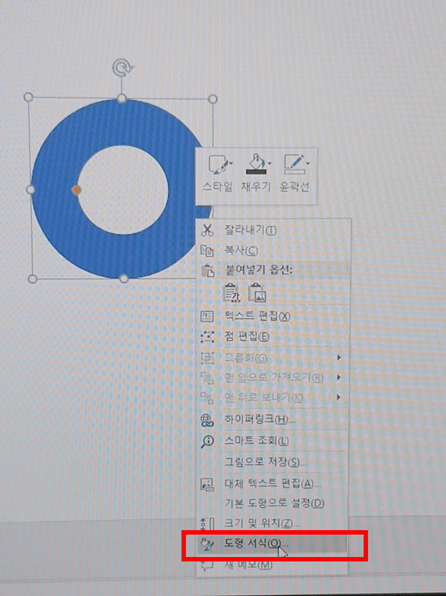Expand the 채우기 dropdown arrow
The width and height of the screenshot is (446, 596).
coord(270,163)
